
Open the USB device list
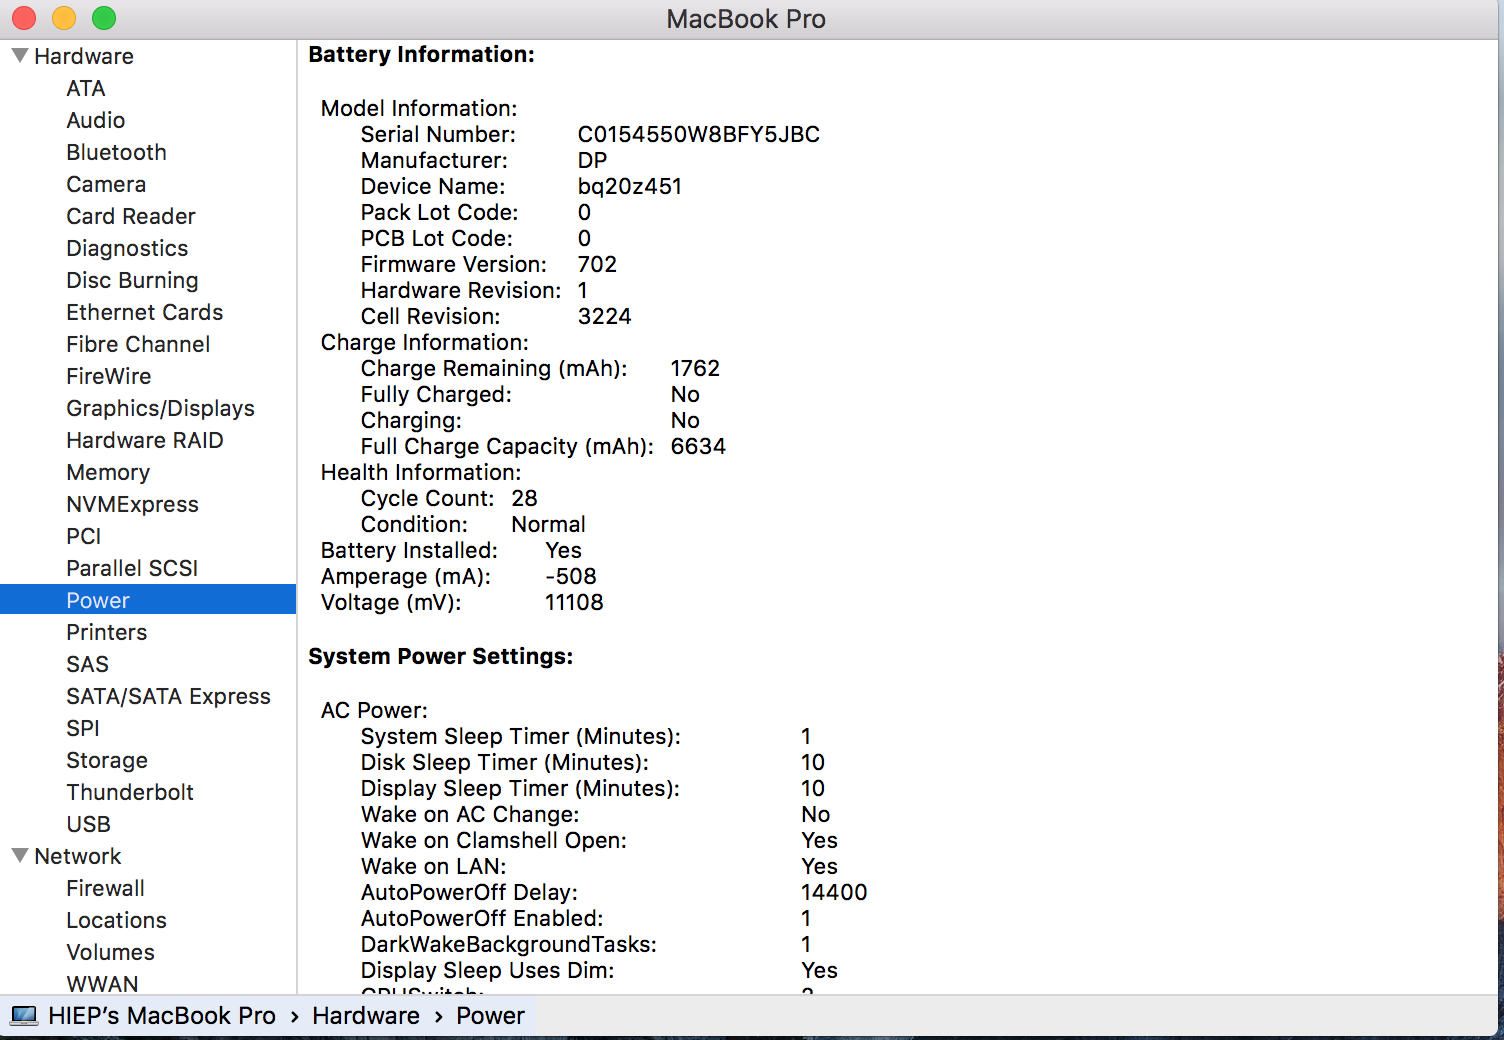click(88, 824)
